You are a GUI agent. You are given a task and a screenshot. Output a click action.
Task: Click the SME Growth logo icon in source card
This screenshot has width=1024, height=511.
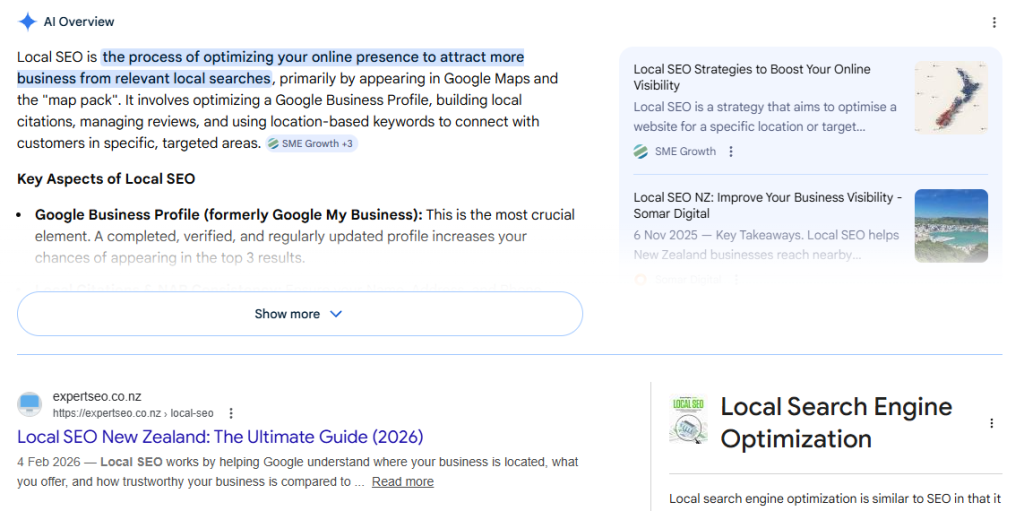pyautogui.click(x=641, y=152)
